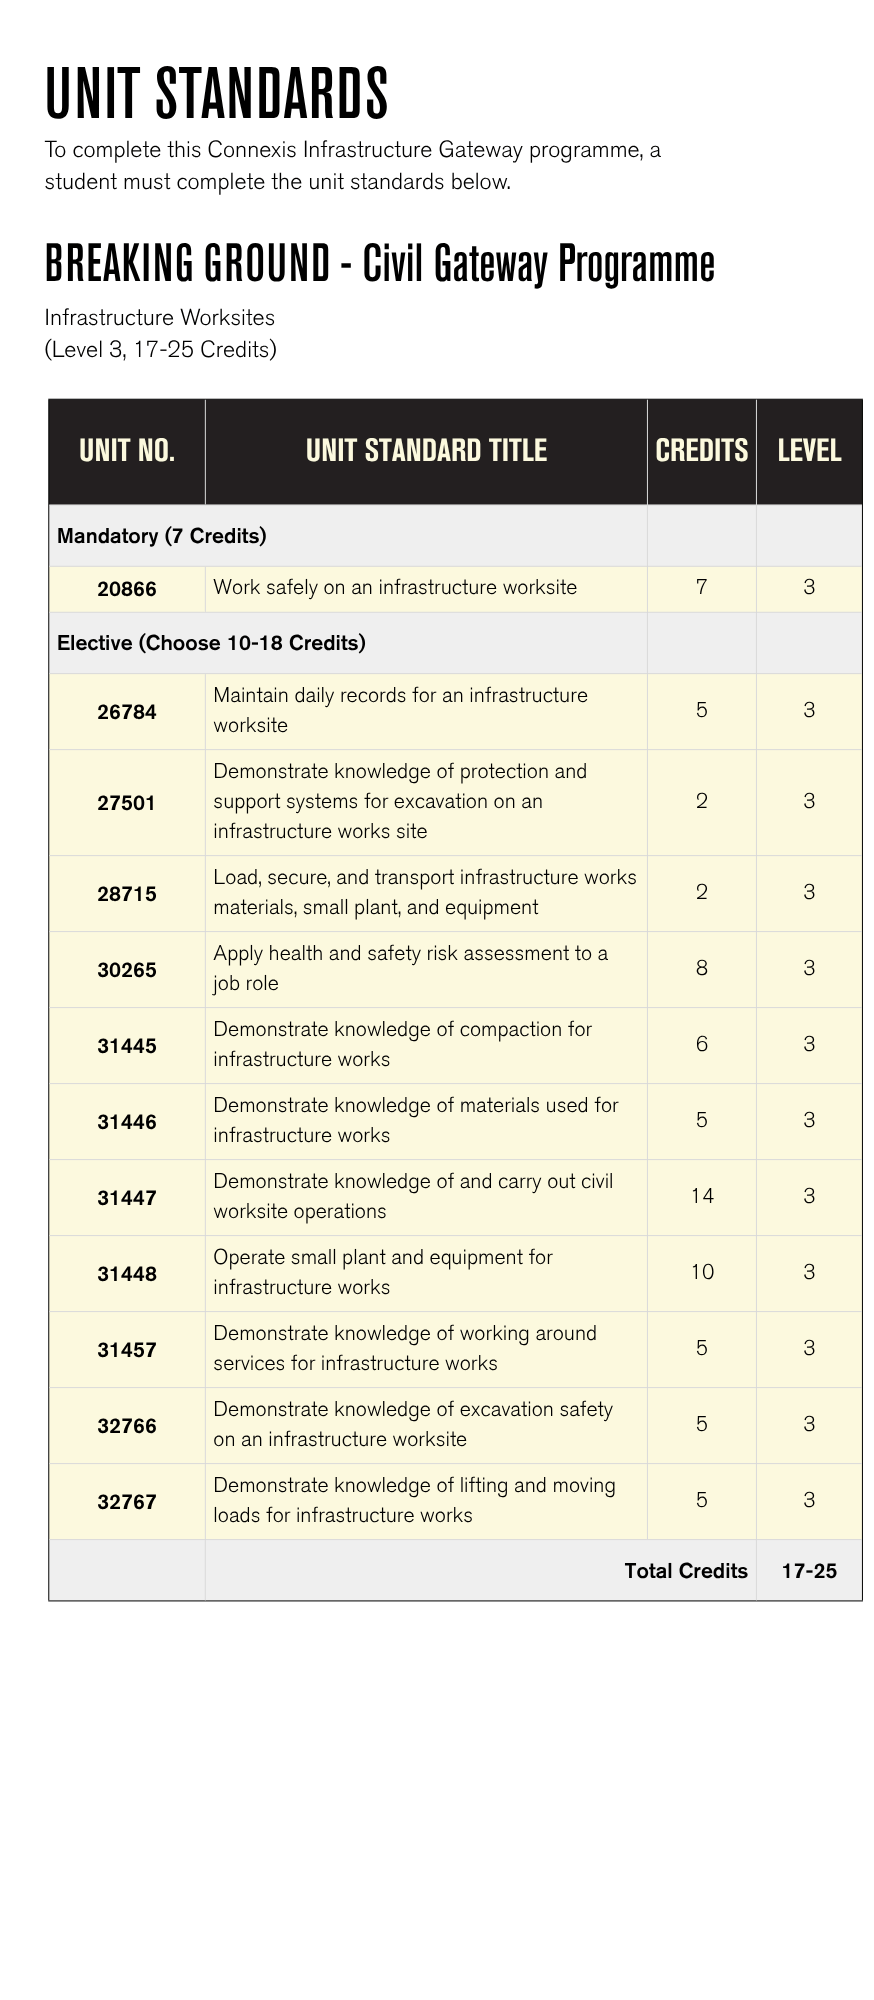
Task: Click the UNIT STANDARD TITLE column header
Action: tap(426, 451)
